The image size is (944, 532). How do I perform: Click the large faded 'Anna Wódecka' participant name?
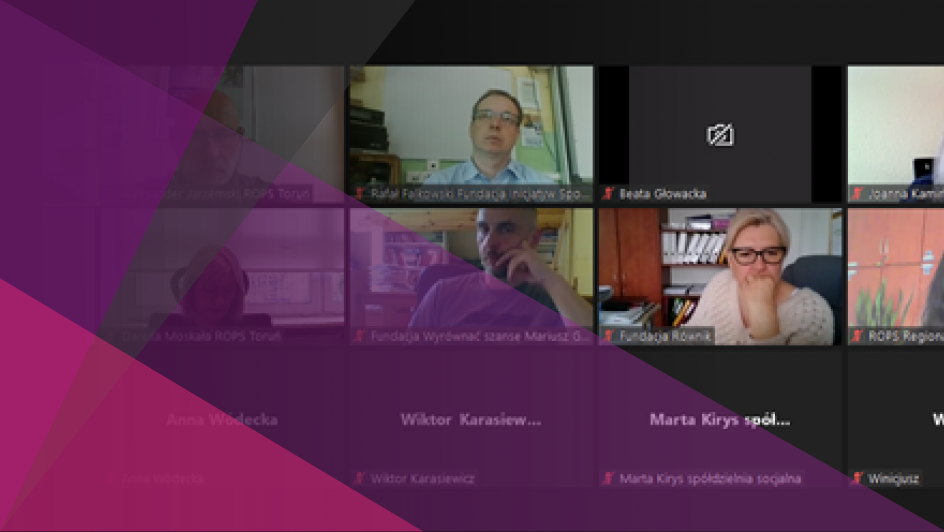click(222, 419)
